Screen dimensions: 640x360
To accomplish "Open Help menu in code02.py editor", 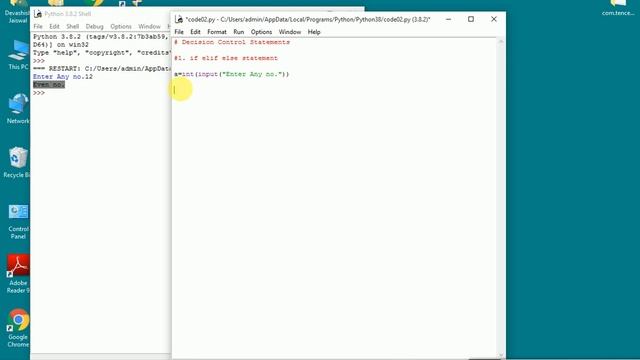I will click(314, 32).
